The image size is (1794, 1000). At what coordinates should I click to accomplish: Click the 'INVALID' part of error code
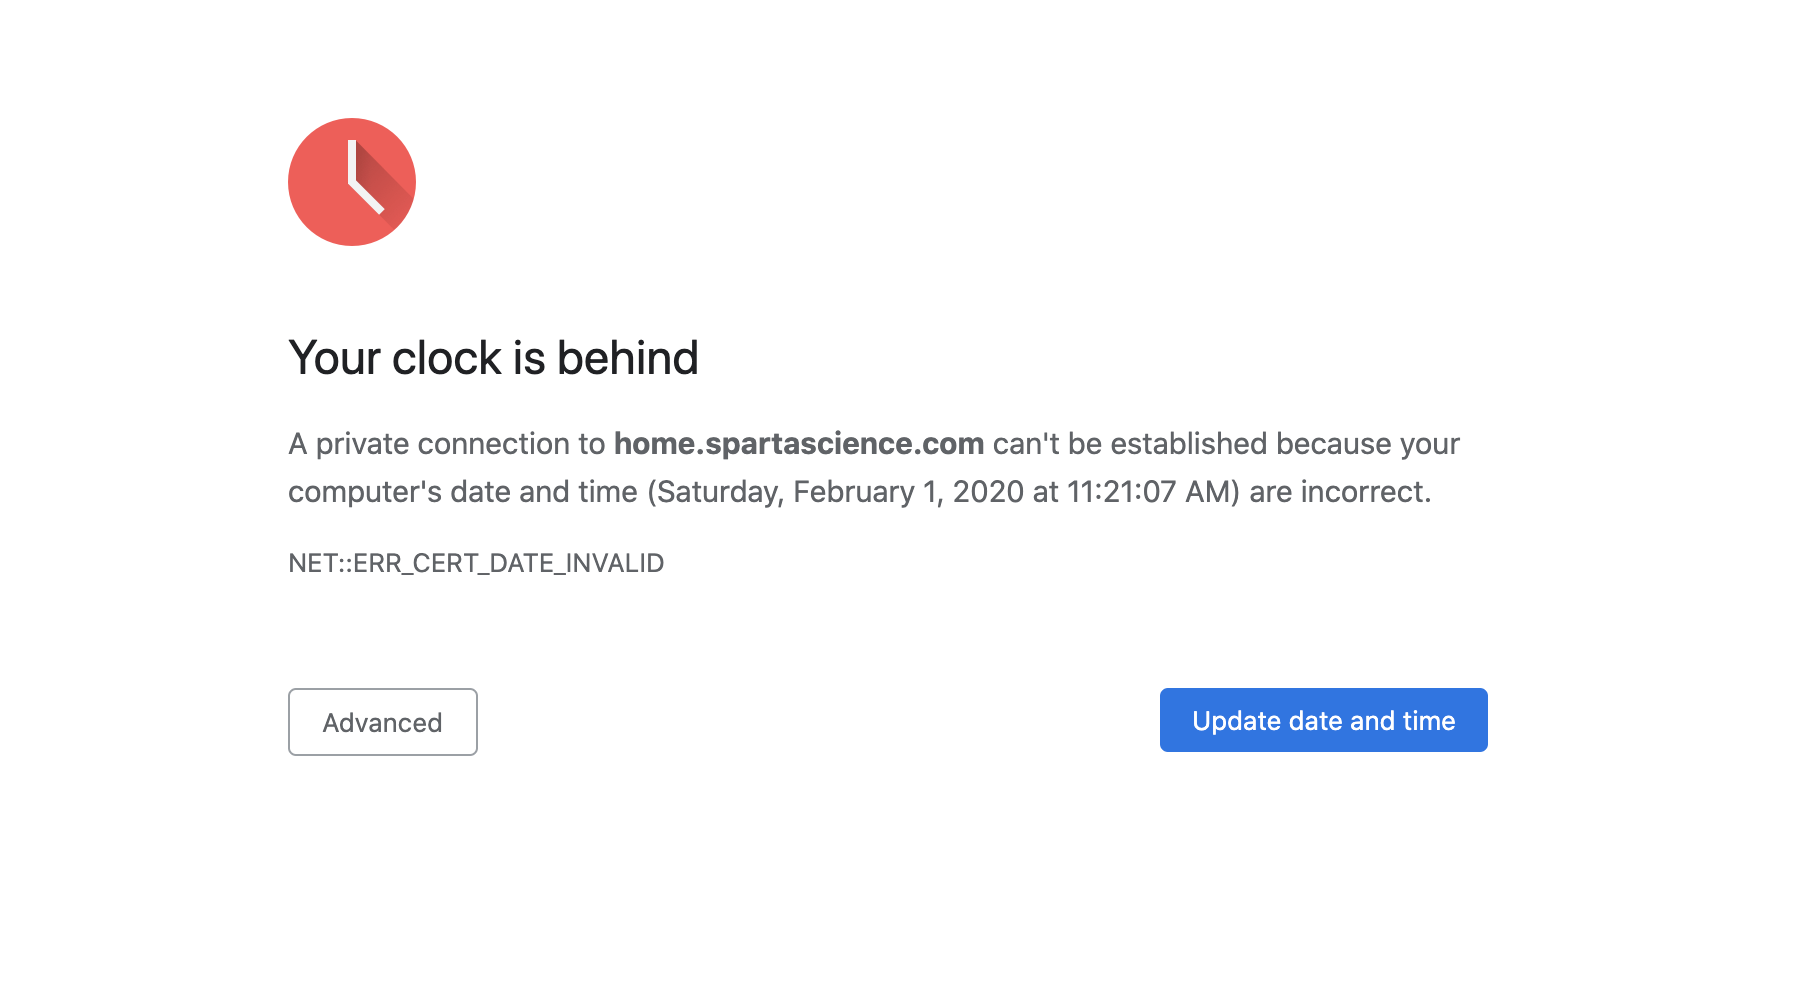coord(615,563)
